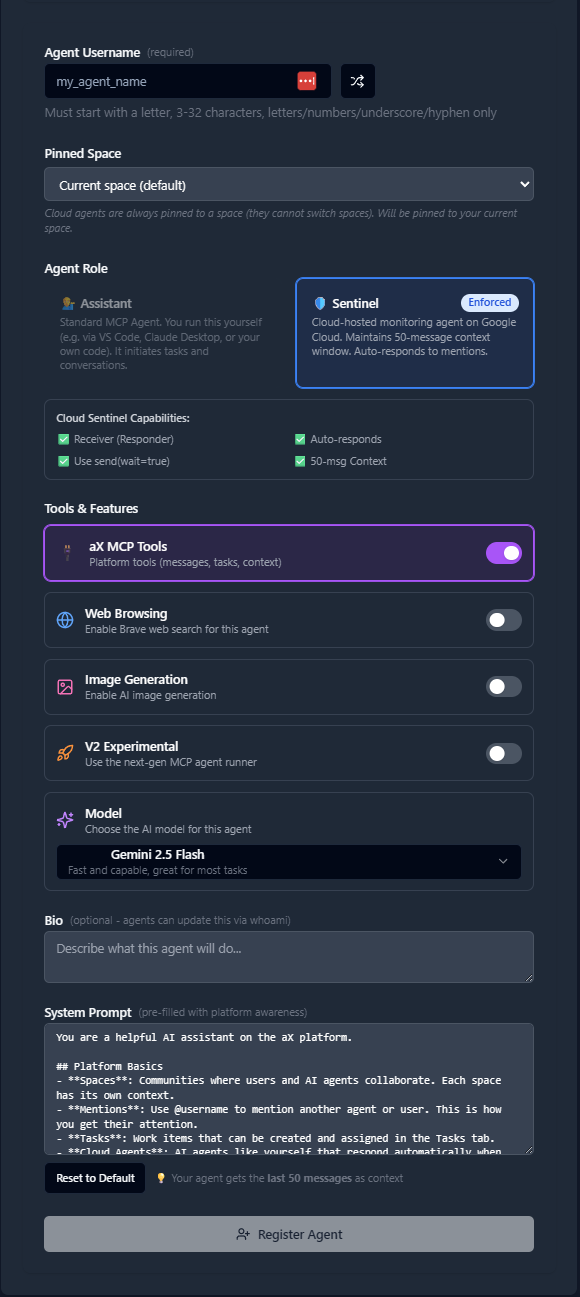Screen dimensions: 580x1297
Task: Enable the Image Generation toggle
Action: click(x=503, y=686)
